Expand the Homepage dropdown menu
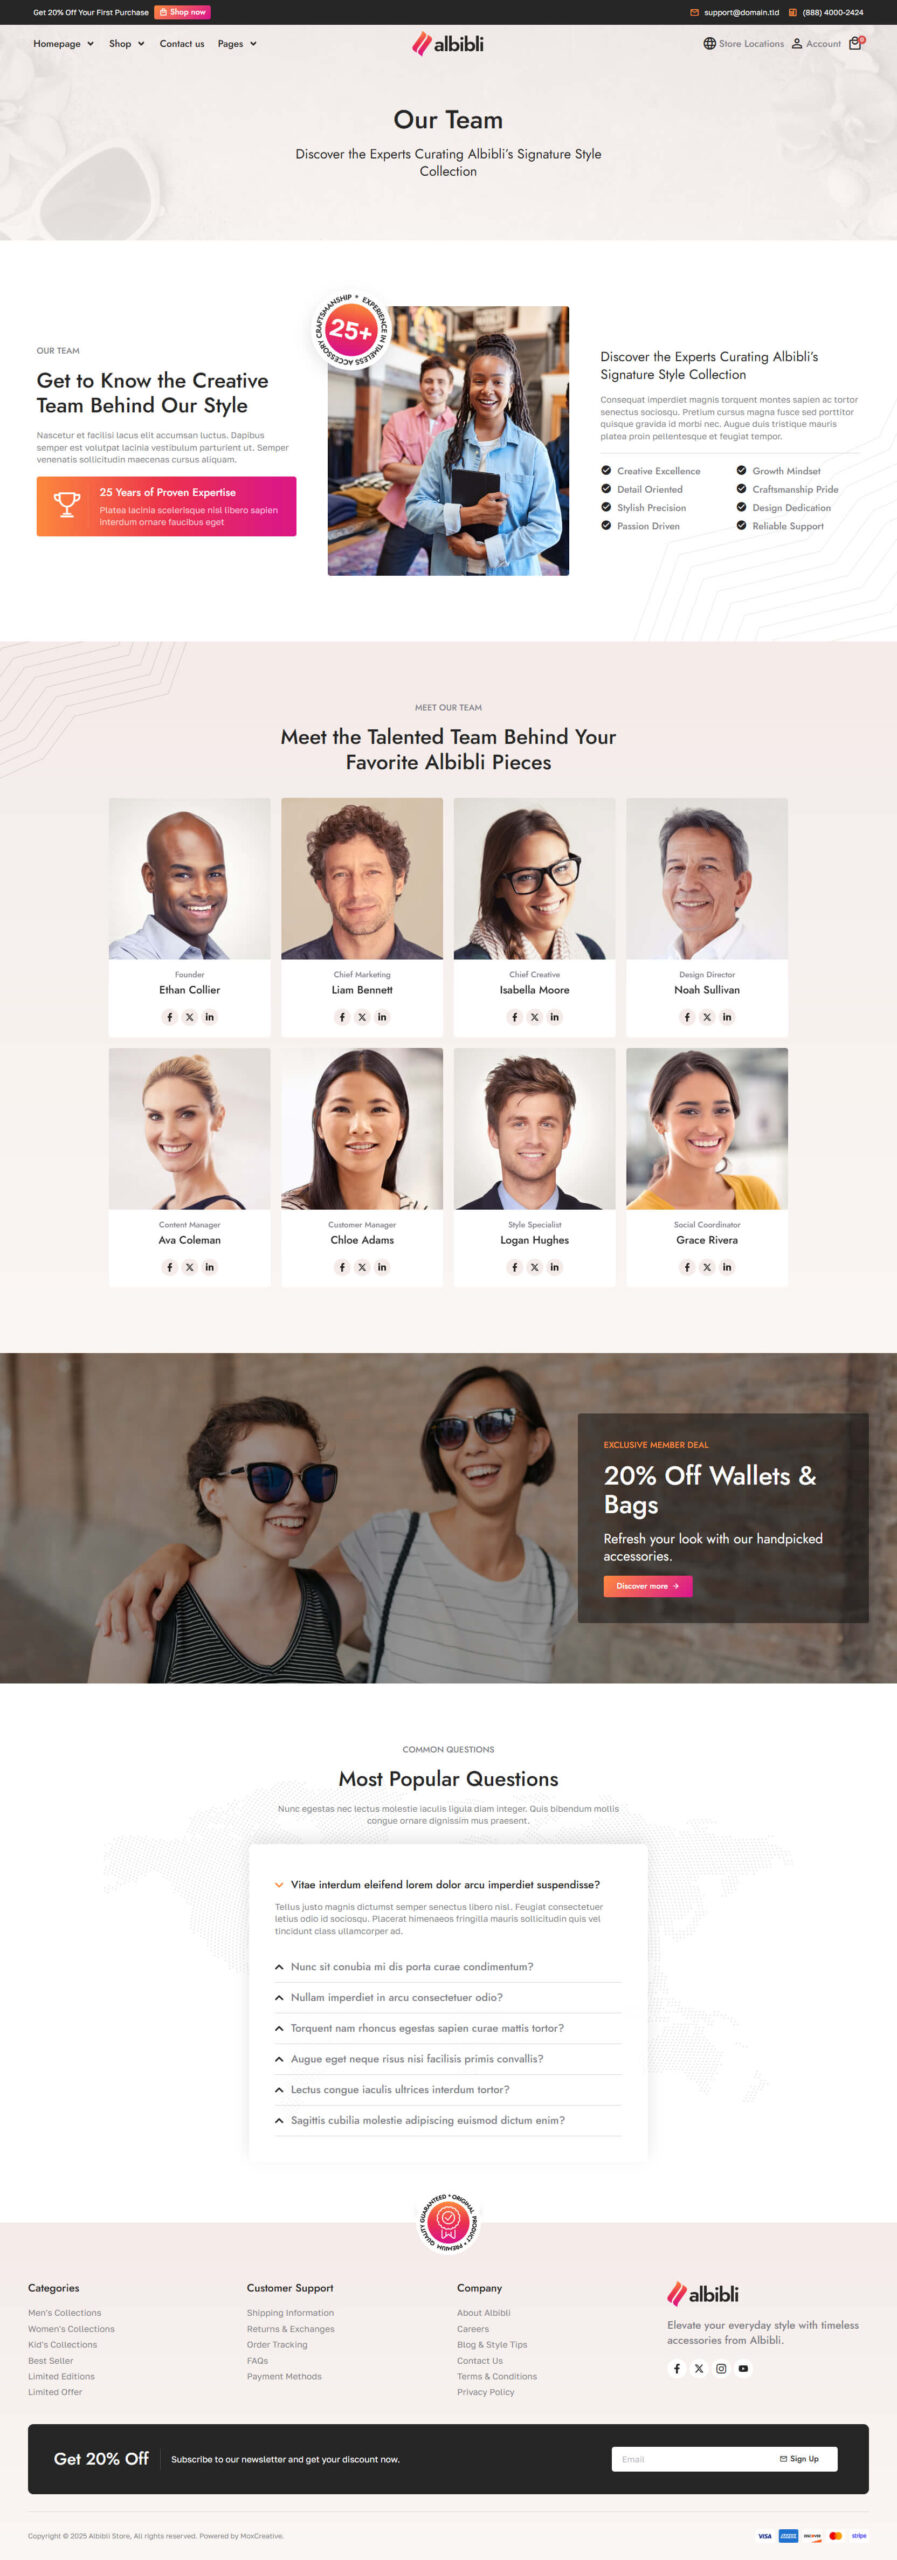The height and width of the screenshot is (2560, 897). pos(63,44)
